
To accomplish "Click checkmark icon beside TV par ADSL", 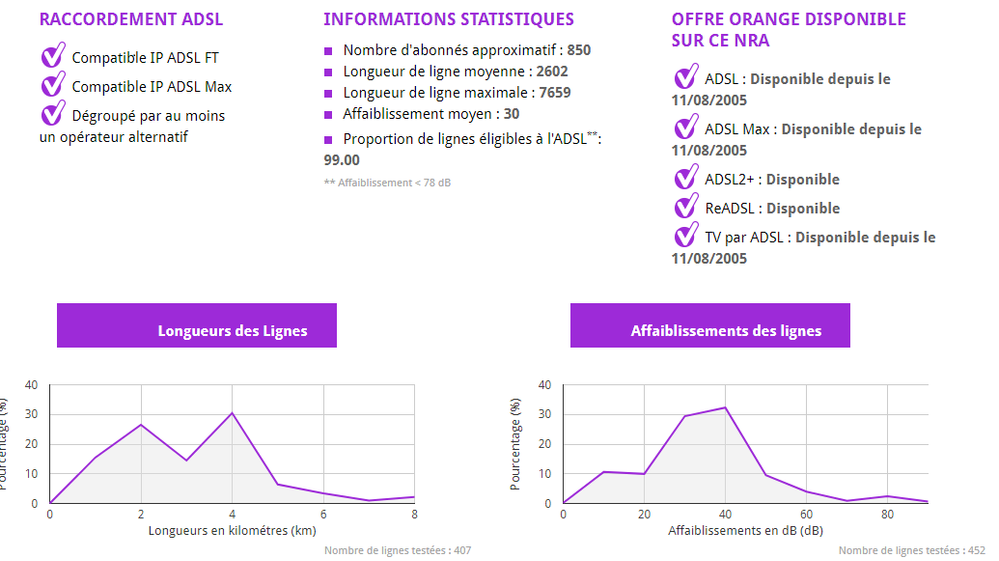I will tap(686, 235).
